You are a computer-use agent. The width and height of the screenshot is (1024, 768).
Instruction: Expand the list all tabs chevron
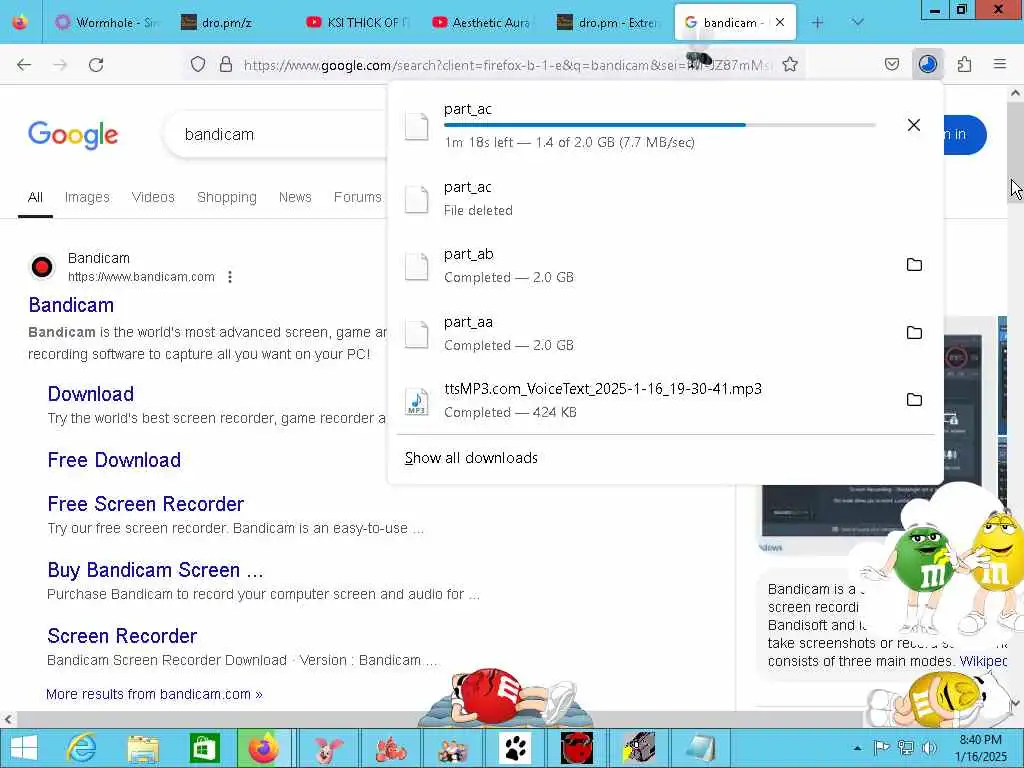tap(857, 22)
